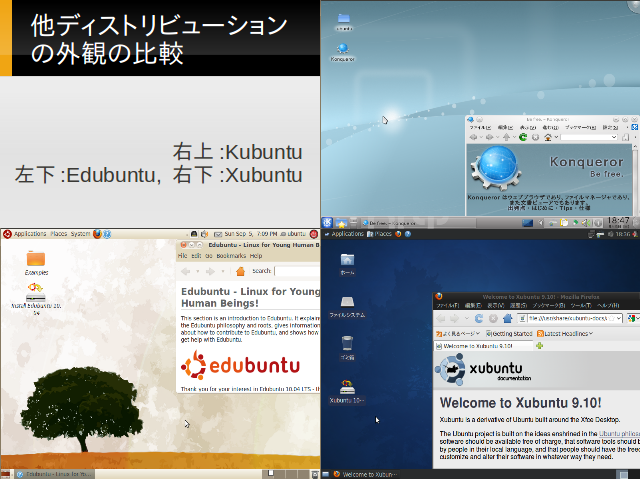This screenshot has width=640, height=480.
Task: Open Konqueror's location bar combo box
Action: [589, 138]
